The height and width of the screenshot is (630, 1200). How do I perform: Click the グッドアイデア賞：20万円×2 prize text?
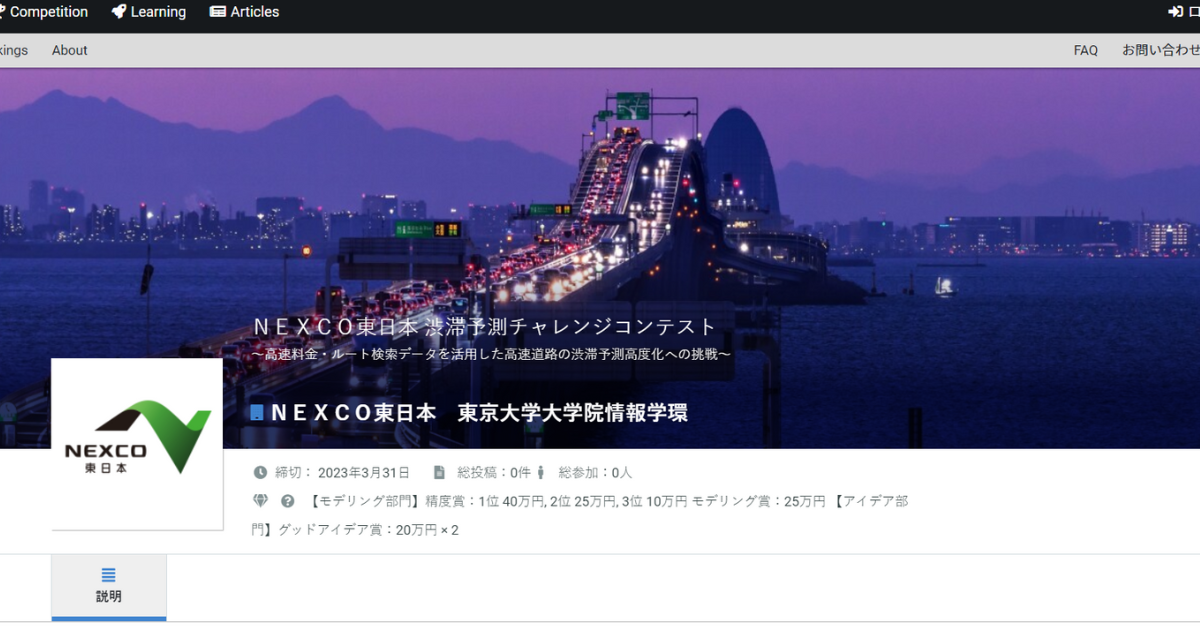(366, 530)
